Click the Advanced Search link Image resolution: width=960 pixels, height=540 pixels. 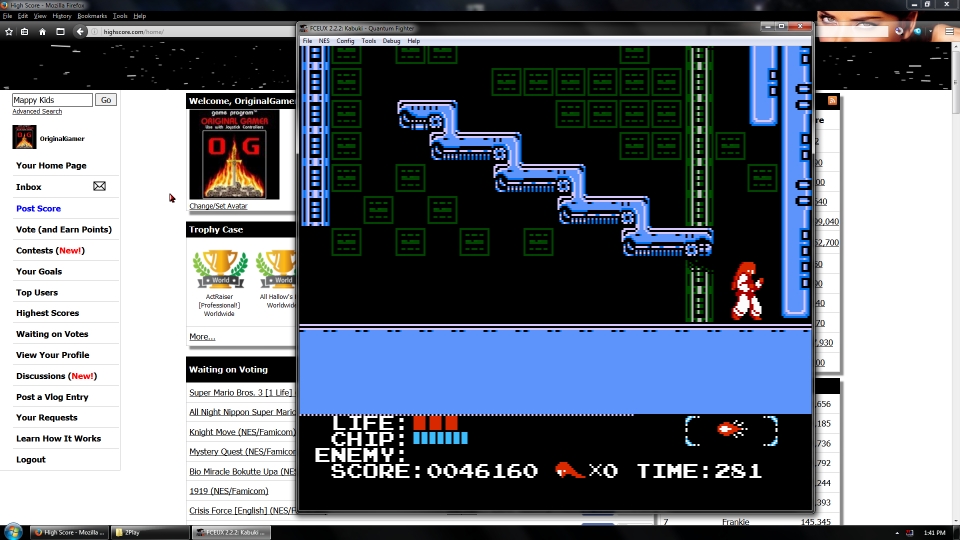pos(37,112)
